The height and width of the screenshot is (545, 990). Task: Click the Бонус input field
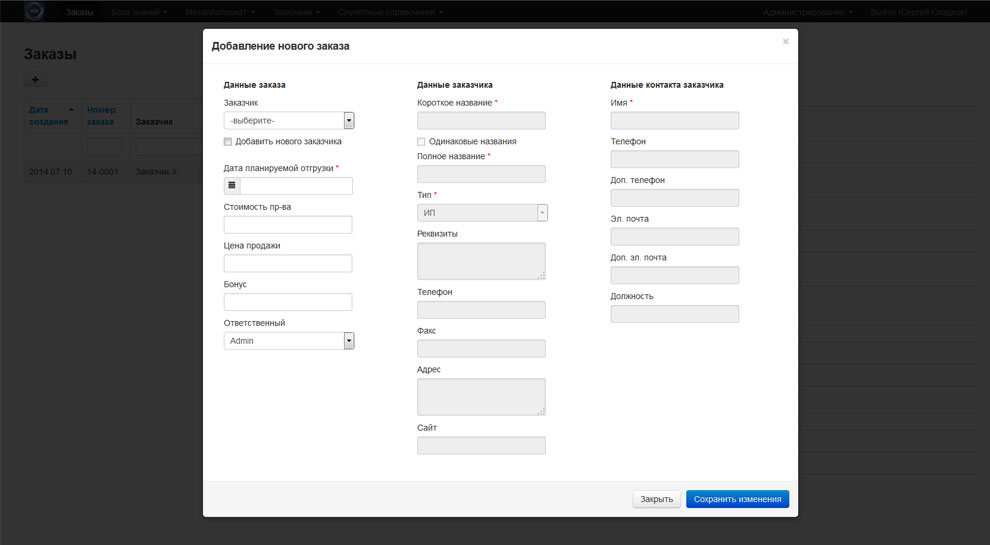[x=288, y=302]
